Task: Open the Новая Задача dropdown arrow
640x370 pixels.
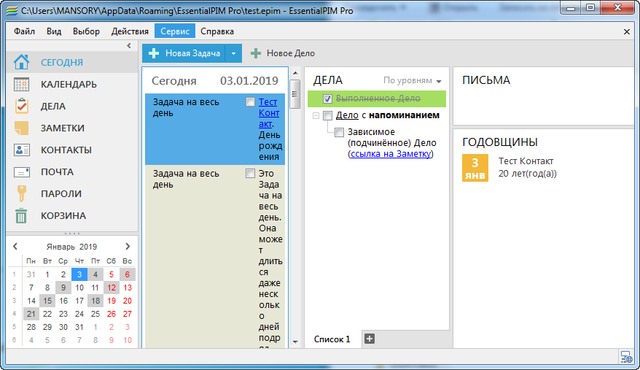Action: point(233,53)
